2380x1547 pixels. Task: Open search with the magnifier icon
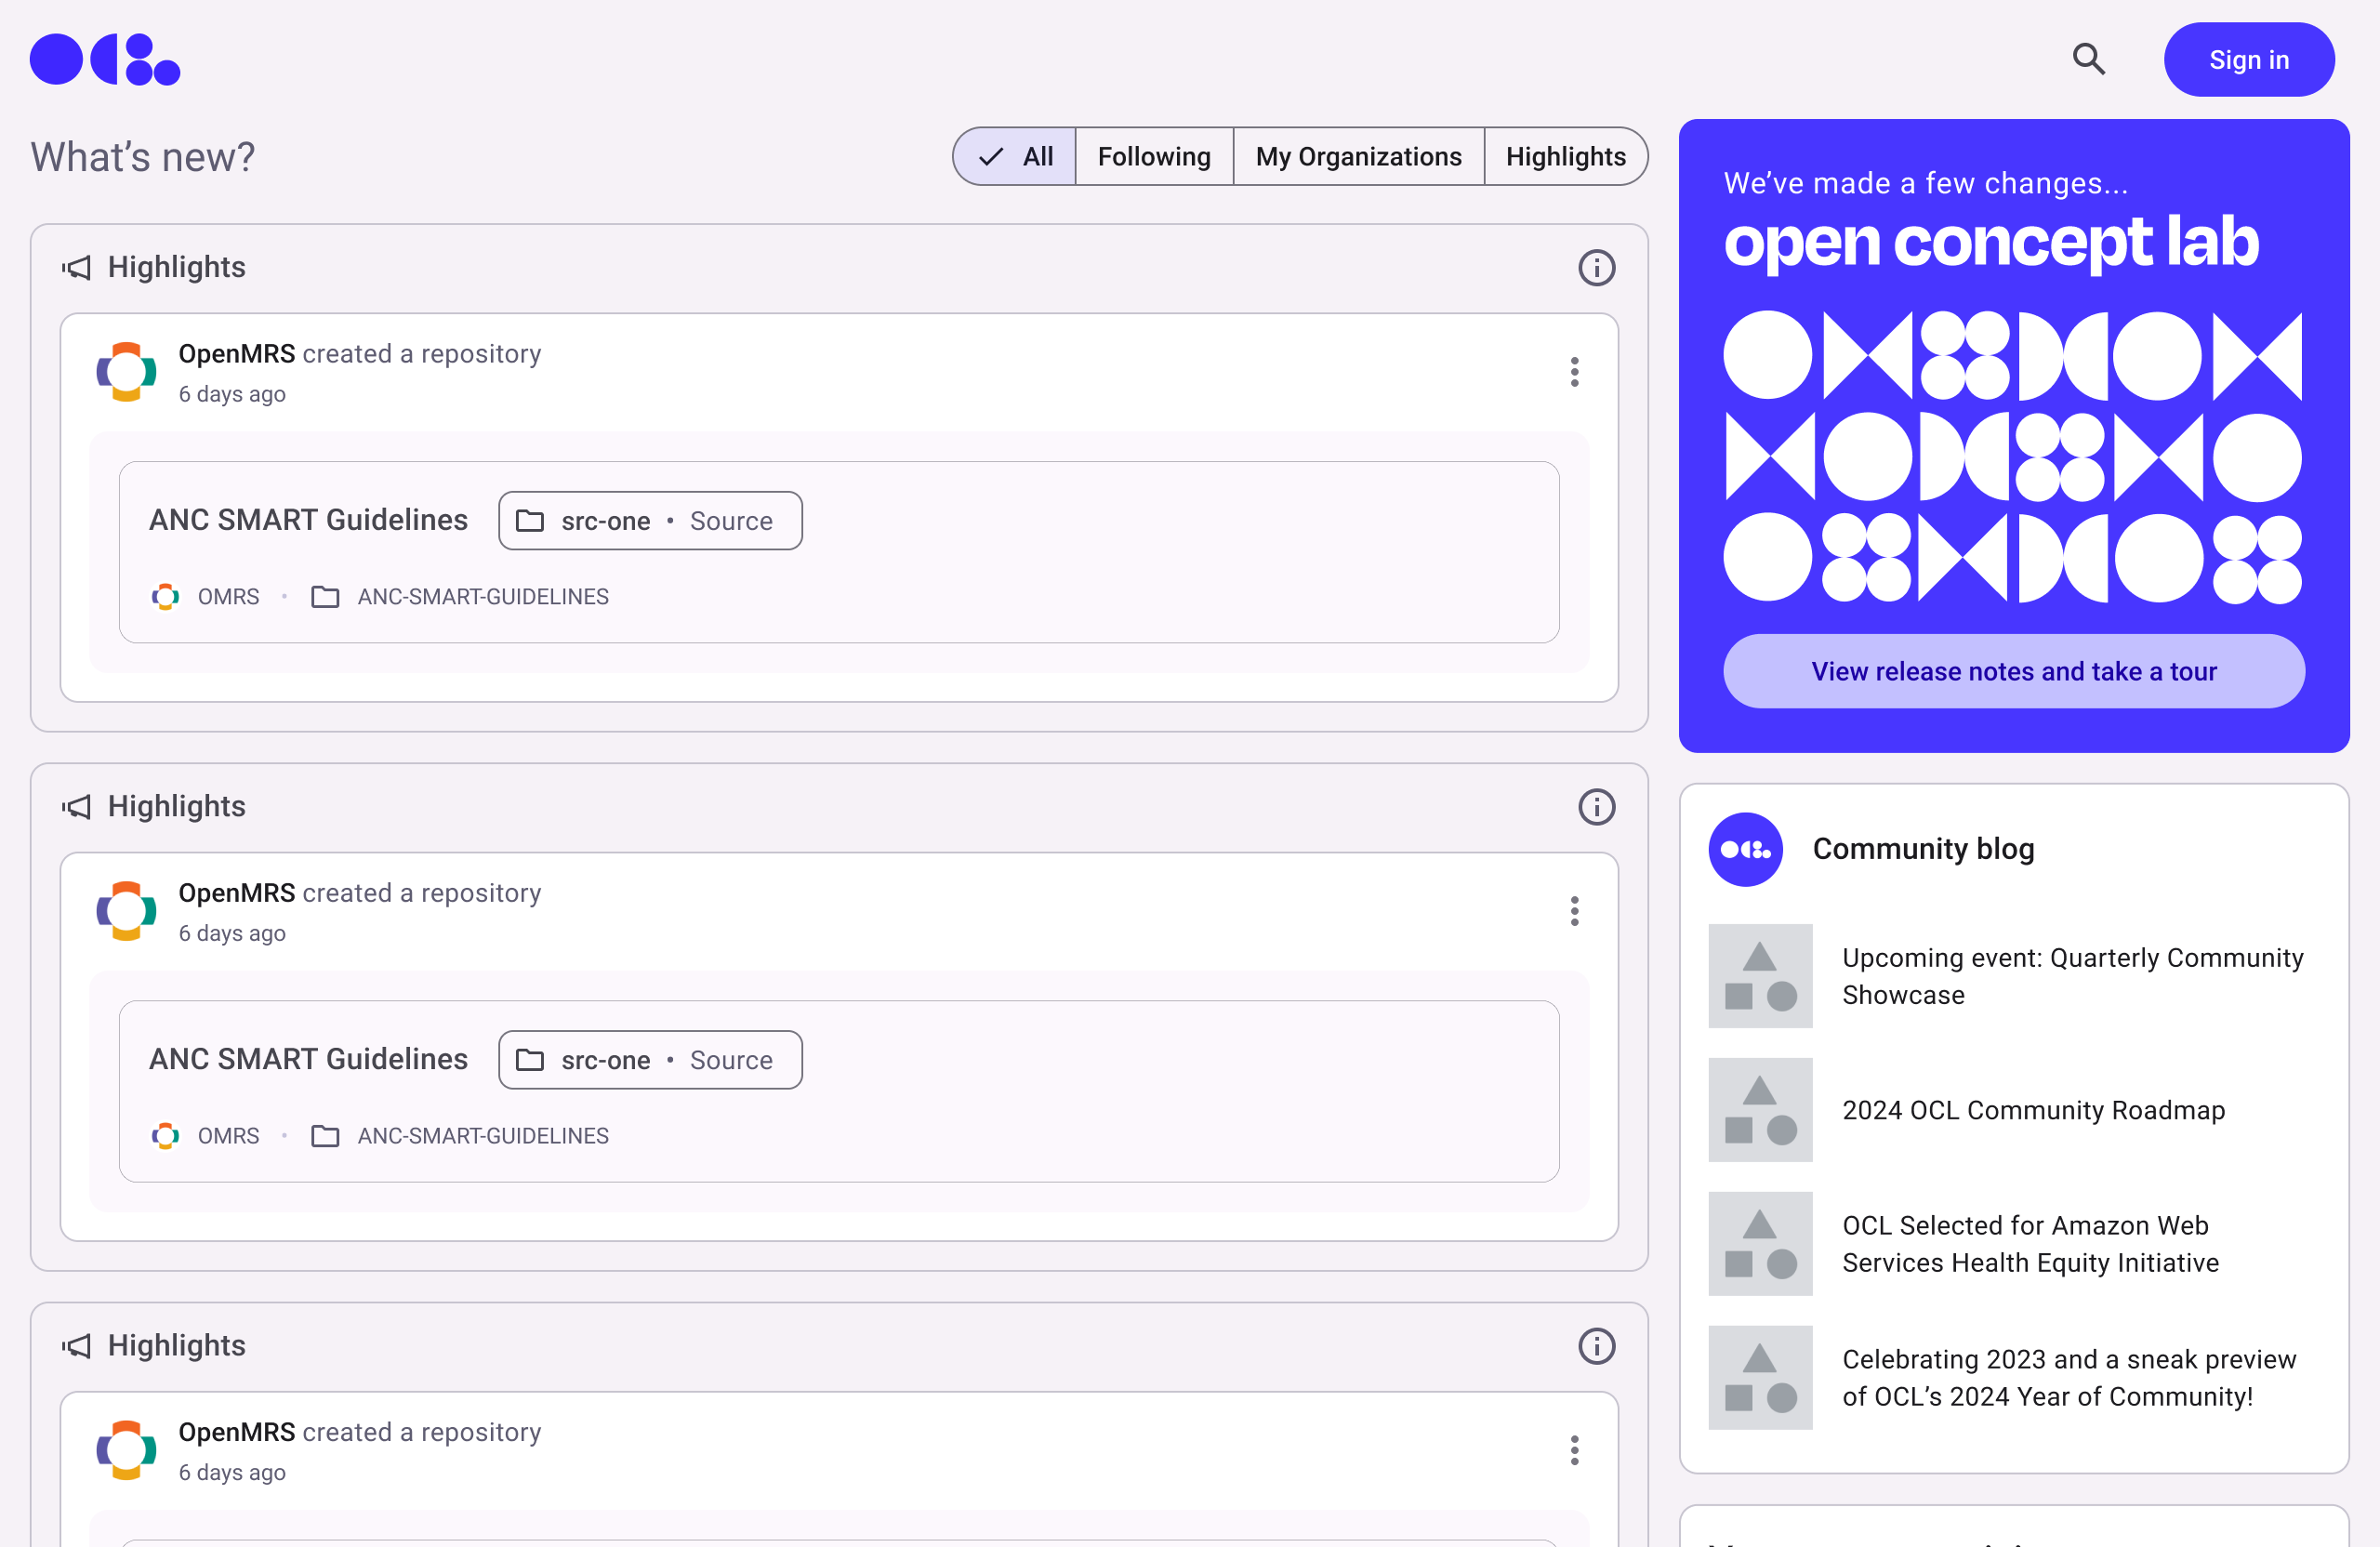(2088, 60)
